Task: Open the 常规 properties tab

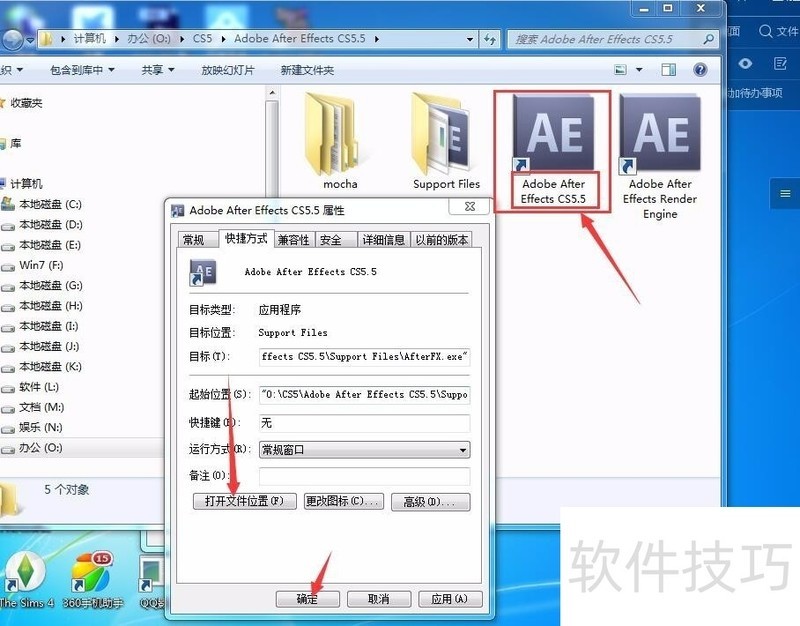Action: 193,240
